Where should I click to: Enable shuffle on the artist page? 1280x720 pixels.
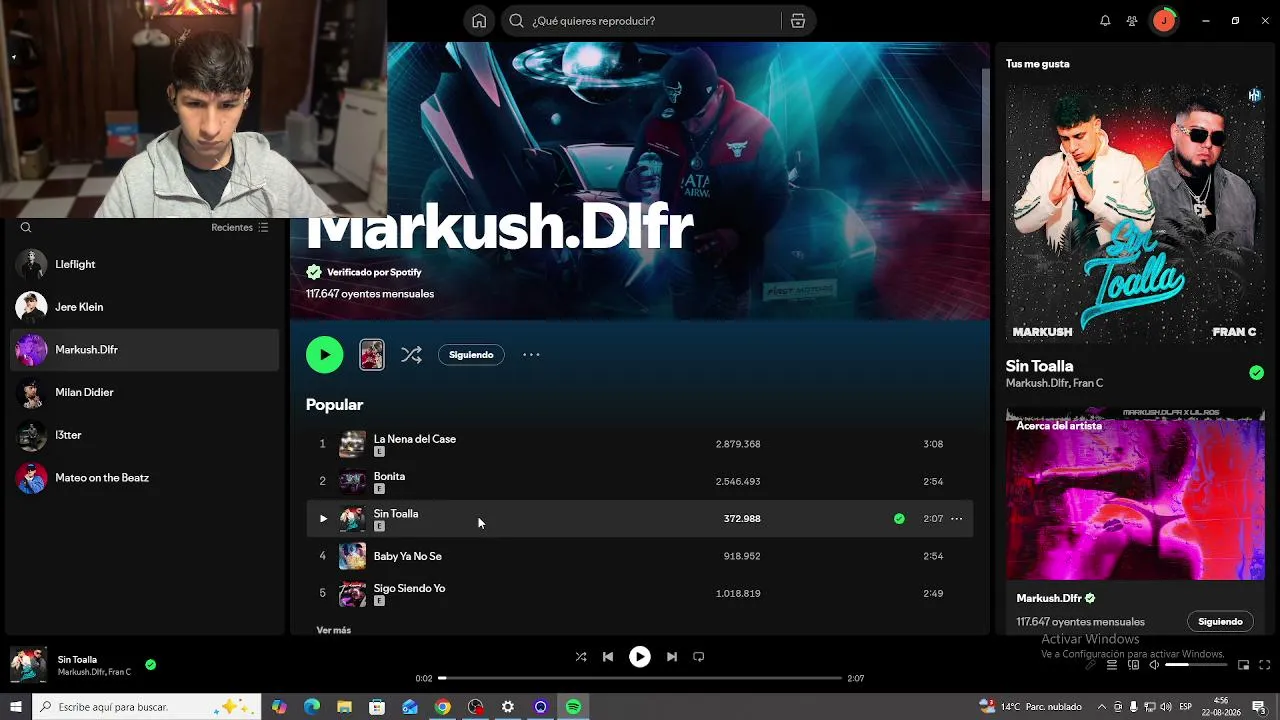pyautogui.click(x=411, y=355)
